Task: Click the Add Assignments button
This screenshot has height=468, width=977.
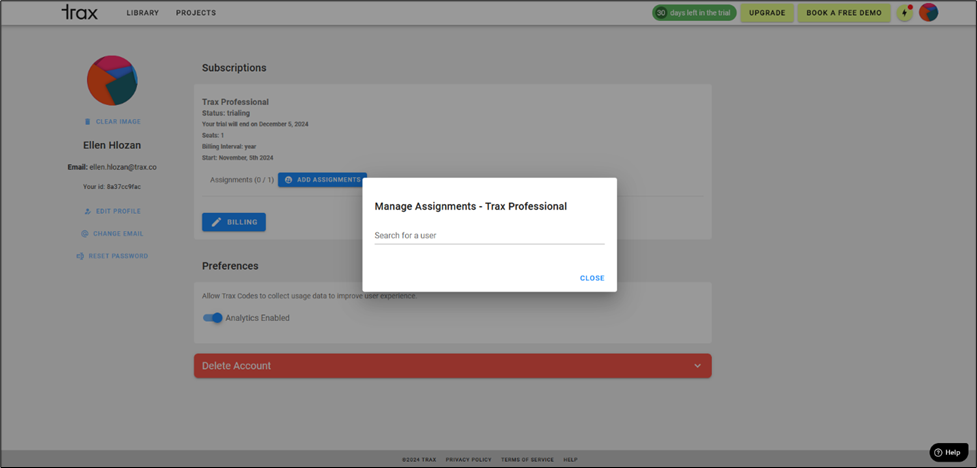Action: click(322, 180)
